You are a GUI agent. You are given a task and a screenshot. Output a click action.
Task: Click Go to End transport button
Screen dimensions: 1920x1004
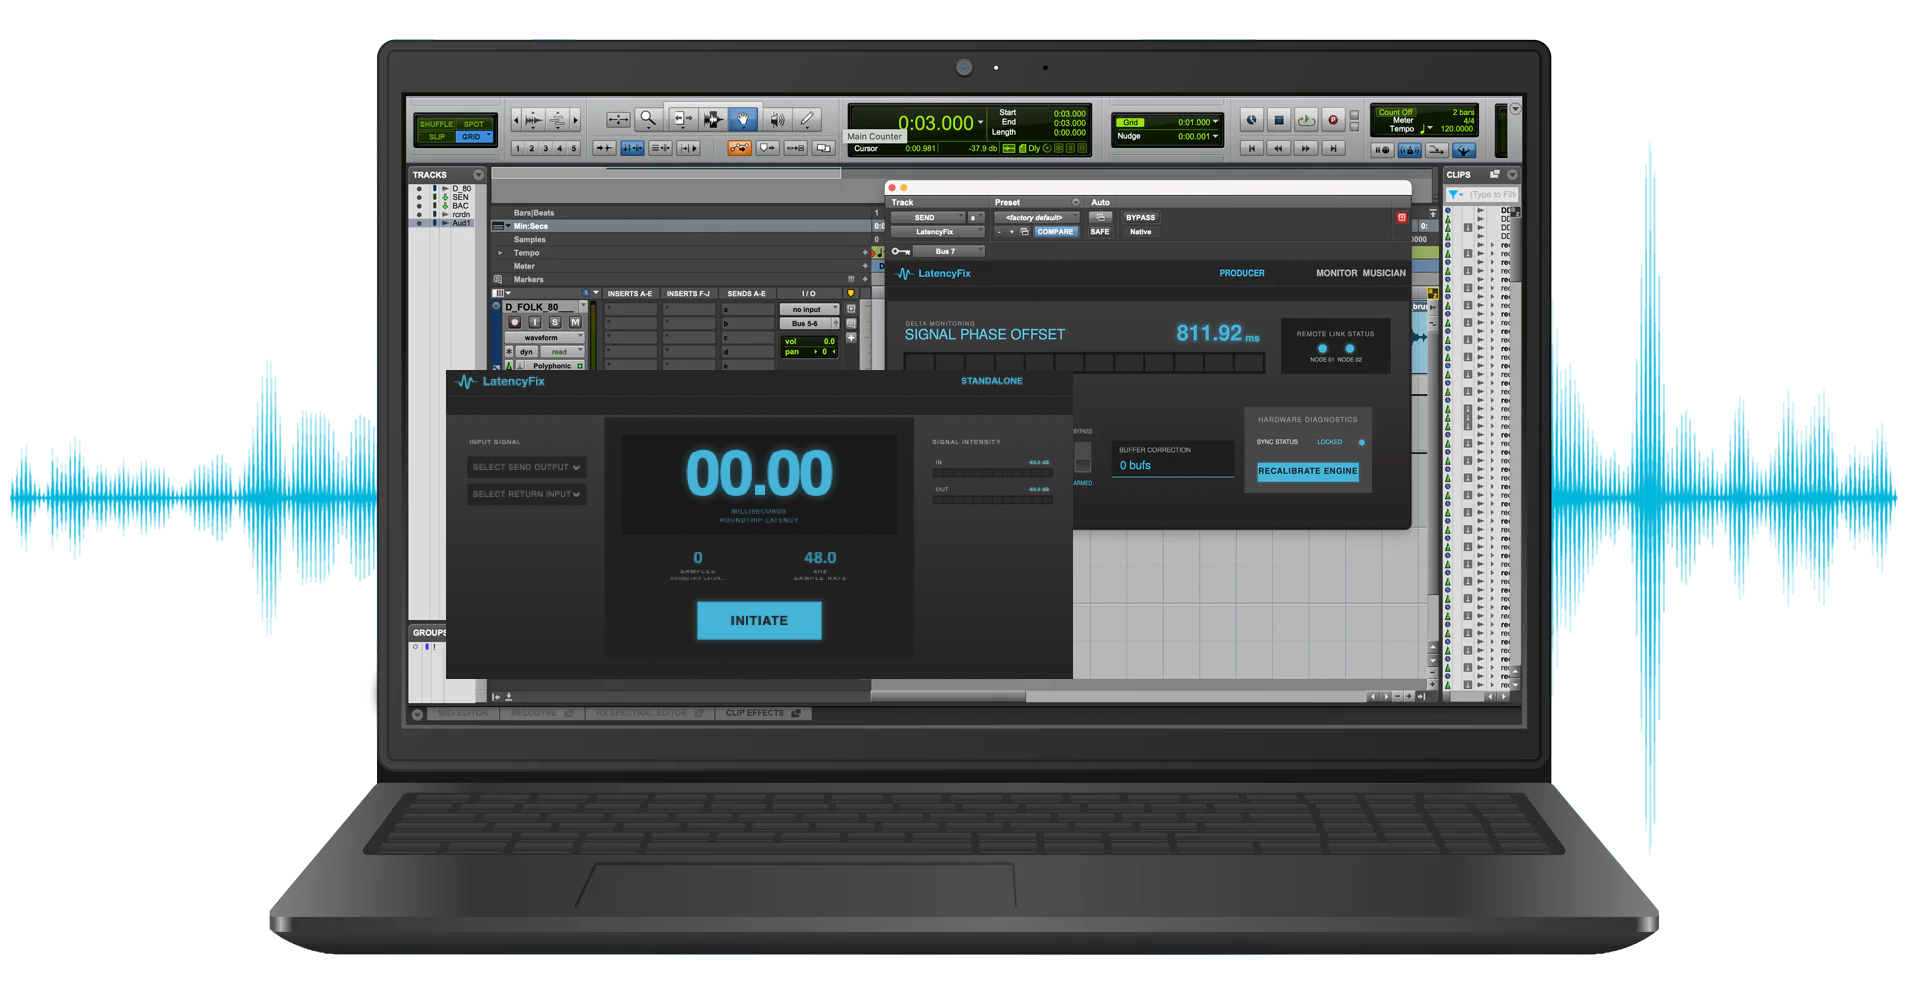point(1333,148)
